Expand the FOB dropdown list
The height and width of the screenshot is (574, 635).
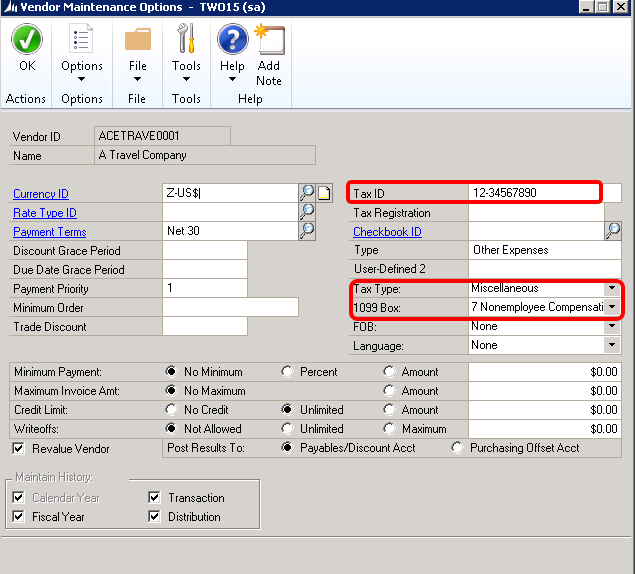tap(611, 326)
